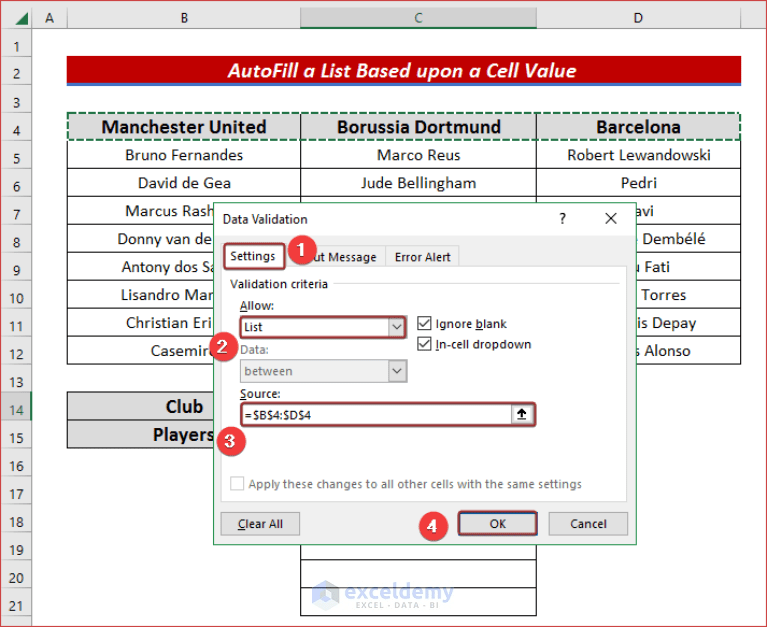Select the Depay cell in column D
The height and width of the screenshot is (627, 767).
coord(688,323)
